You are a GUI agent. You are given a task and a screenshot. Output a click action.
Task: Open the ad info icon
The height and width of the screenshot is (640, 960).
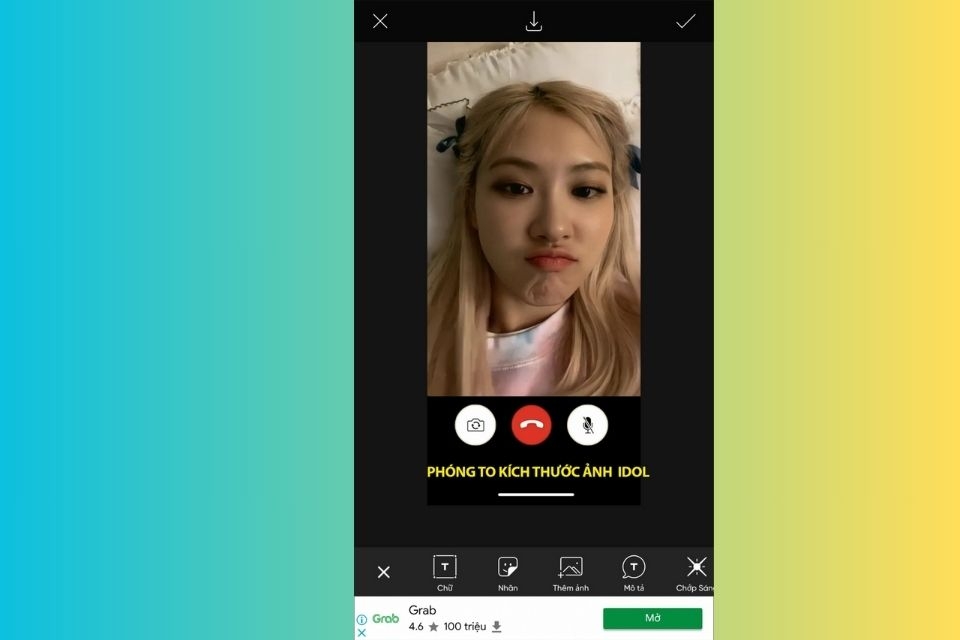coord(362,620)
